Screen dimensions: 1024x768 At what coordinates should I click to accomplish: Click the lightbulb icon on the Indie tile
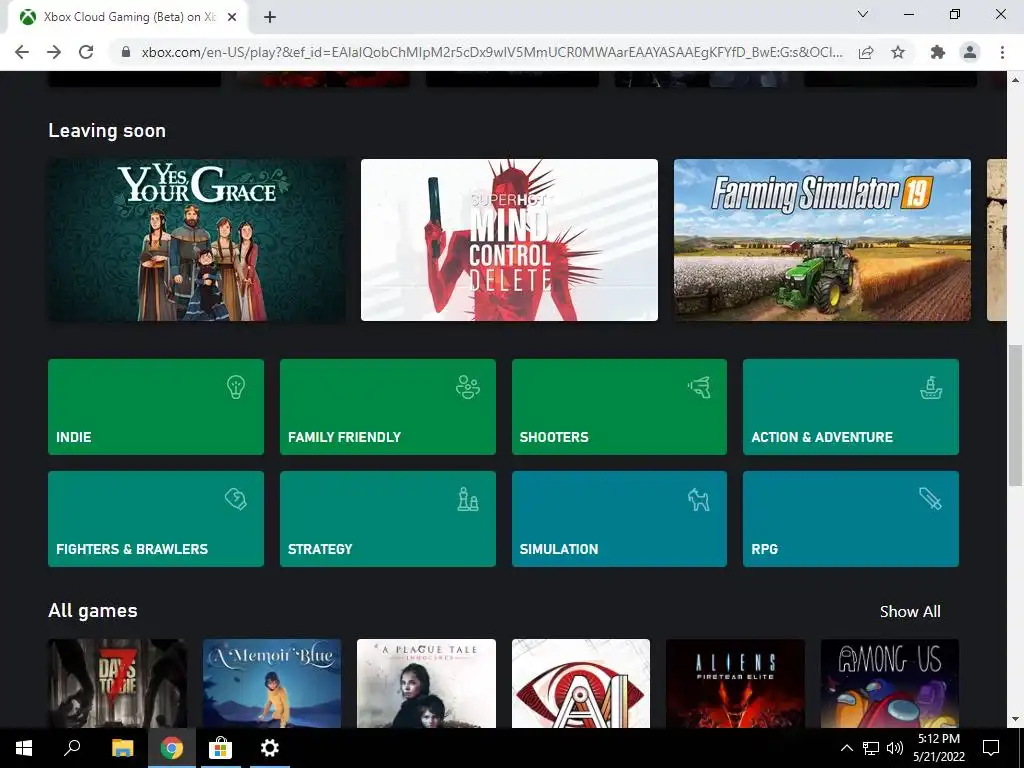pyautogui.click(x=236, y=387)
